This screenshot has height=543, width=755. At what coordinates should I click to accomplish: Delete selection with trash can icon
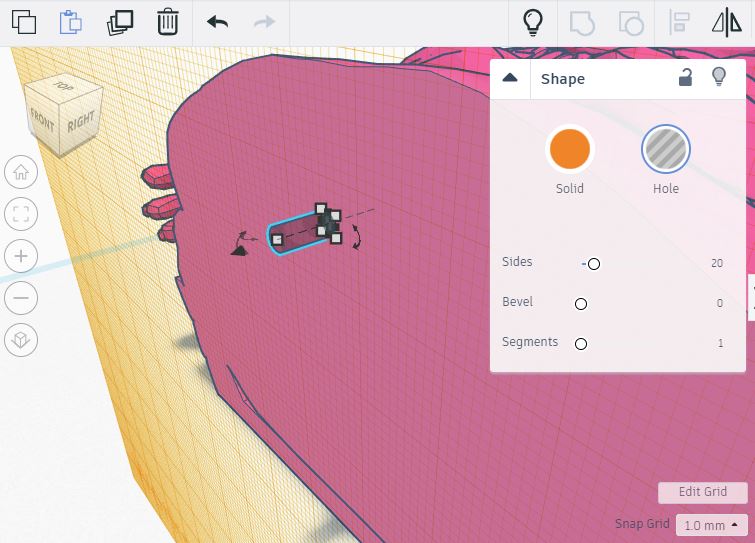[x=168, y=22]
